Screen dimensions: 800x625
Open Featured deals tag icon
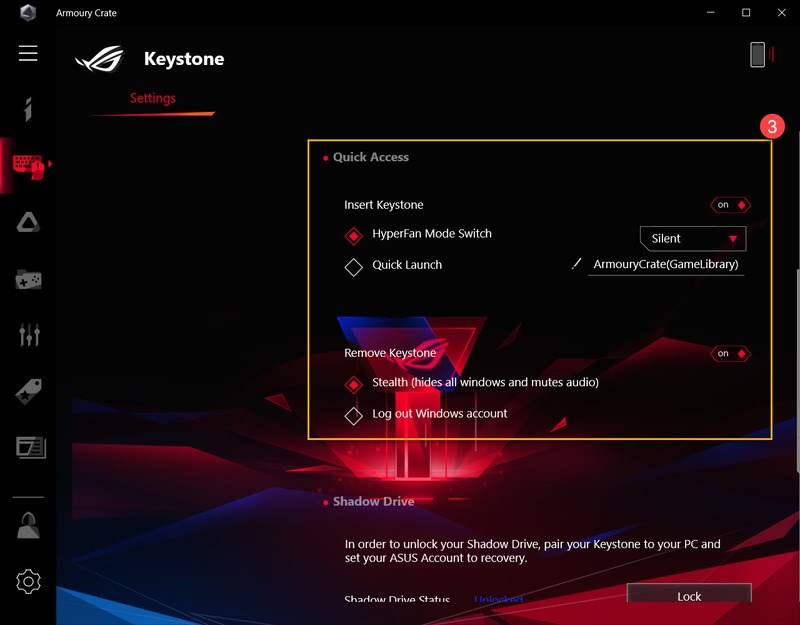click(29, 391)
